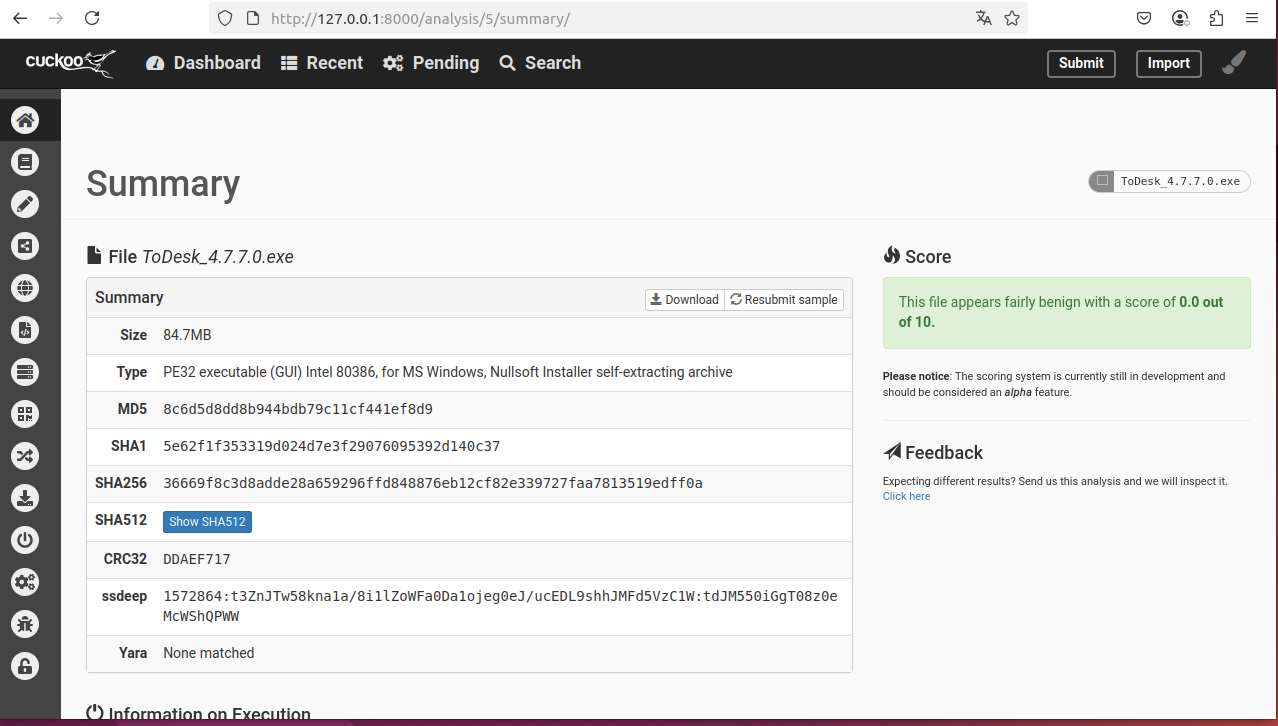Viewport: 1278px width, 726px height.
Task: Click the browser address bar
Action: pyautogui.click(x=600, y=18)
